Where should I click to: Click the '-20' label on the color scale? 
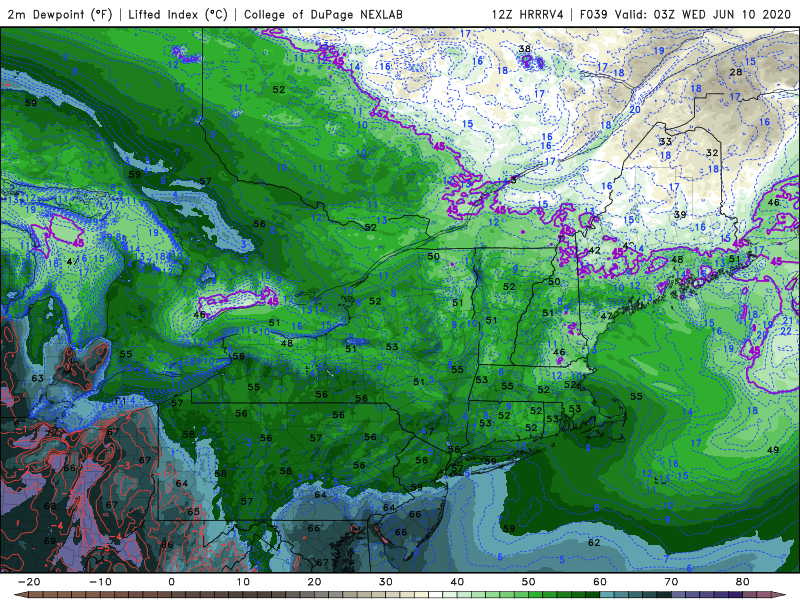click(x=29, y=582)
